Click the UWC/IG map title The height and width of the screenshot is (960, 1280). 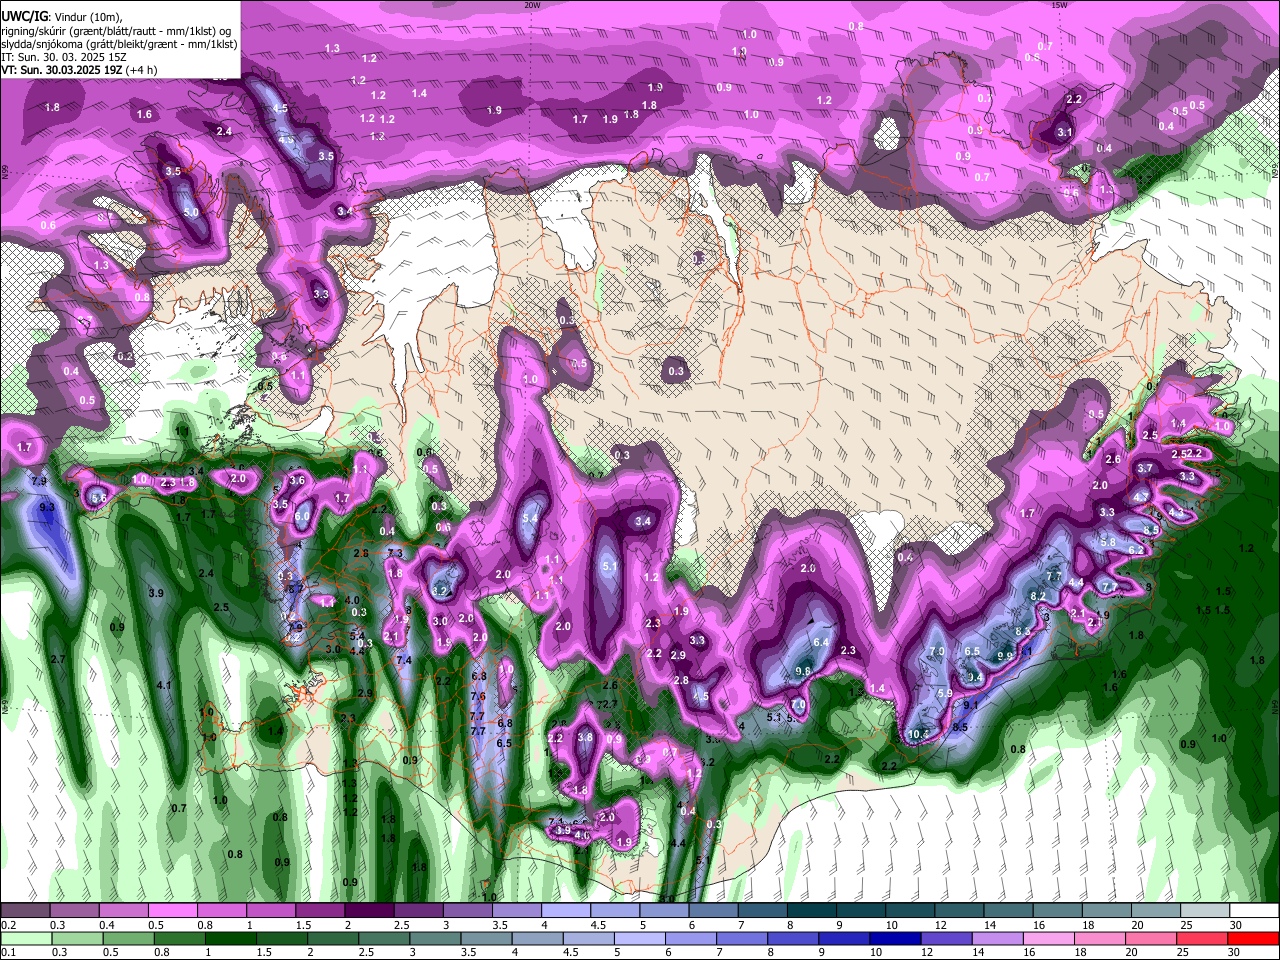pos(24,17)
